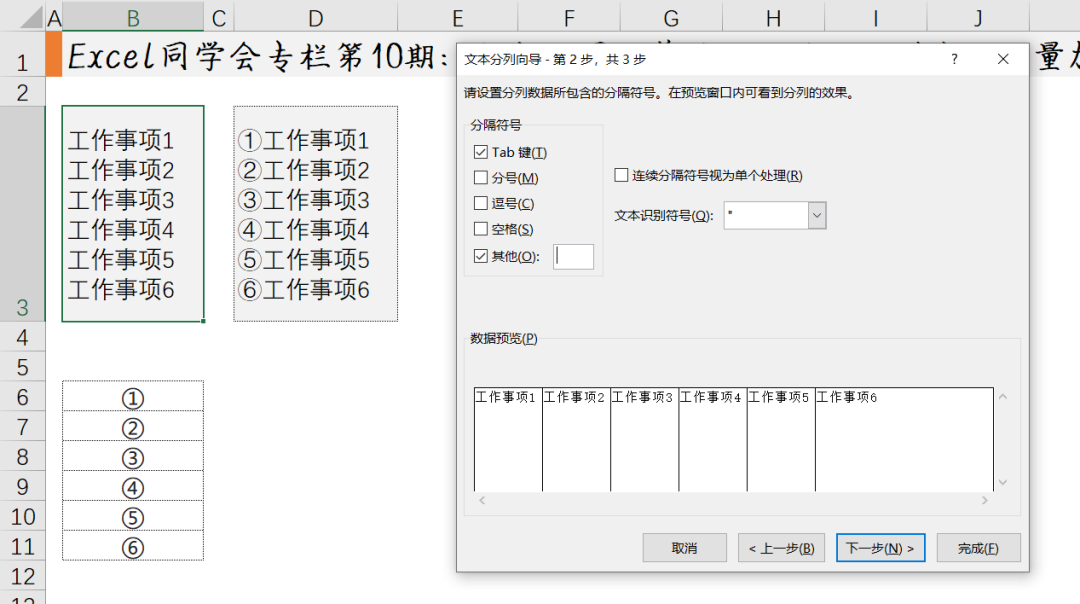
Task: Tick the 逗号 delimiter checkbox
Action: click(x=481, y=204)
